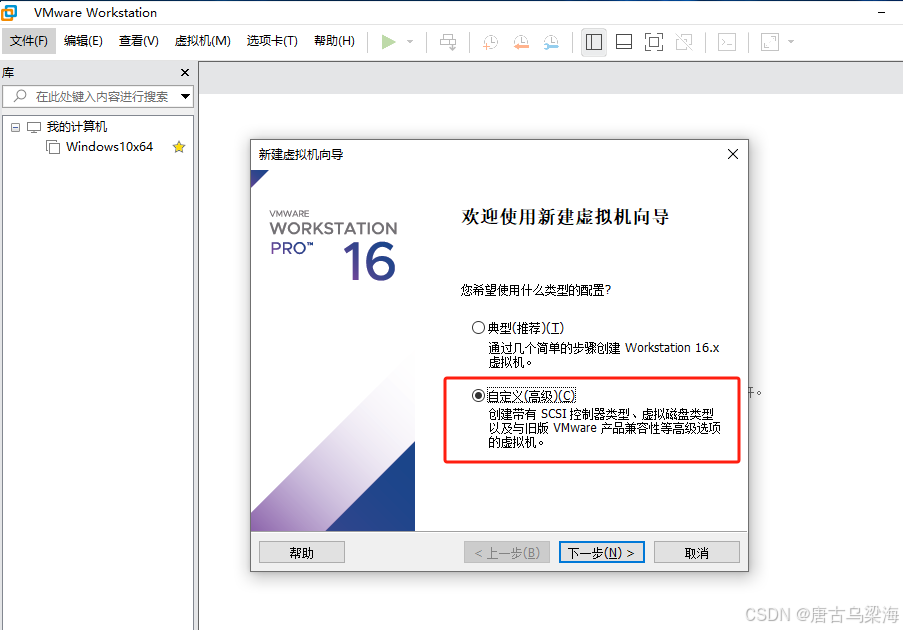Open the Snapshot Manager icon
This screenshot has height=630, width=903.
coord(551,41)
